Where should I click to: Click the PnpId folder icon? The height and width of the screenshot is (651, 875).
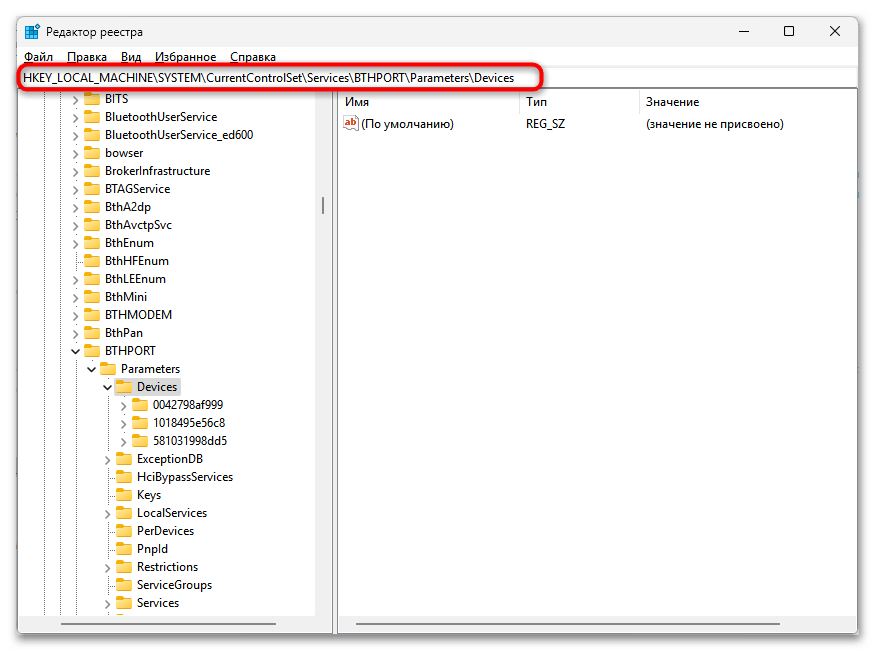click(123, 549)
